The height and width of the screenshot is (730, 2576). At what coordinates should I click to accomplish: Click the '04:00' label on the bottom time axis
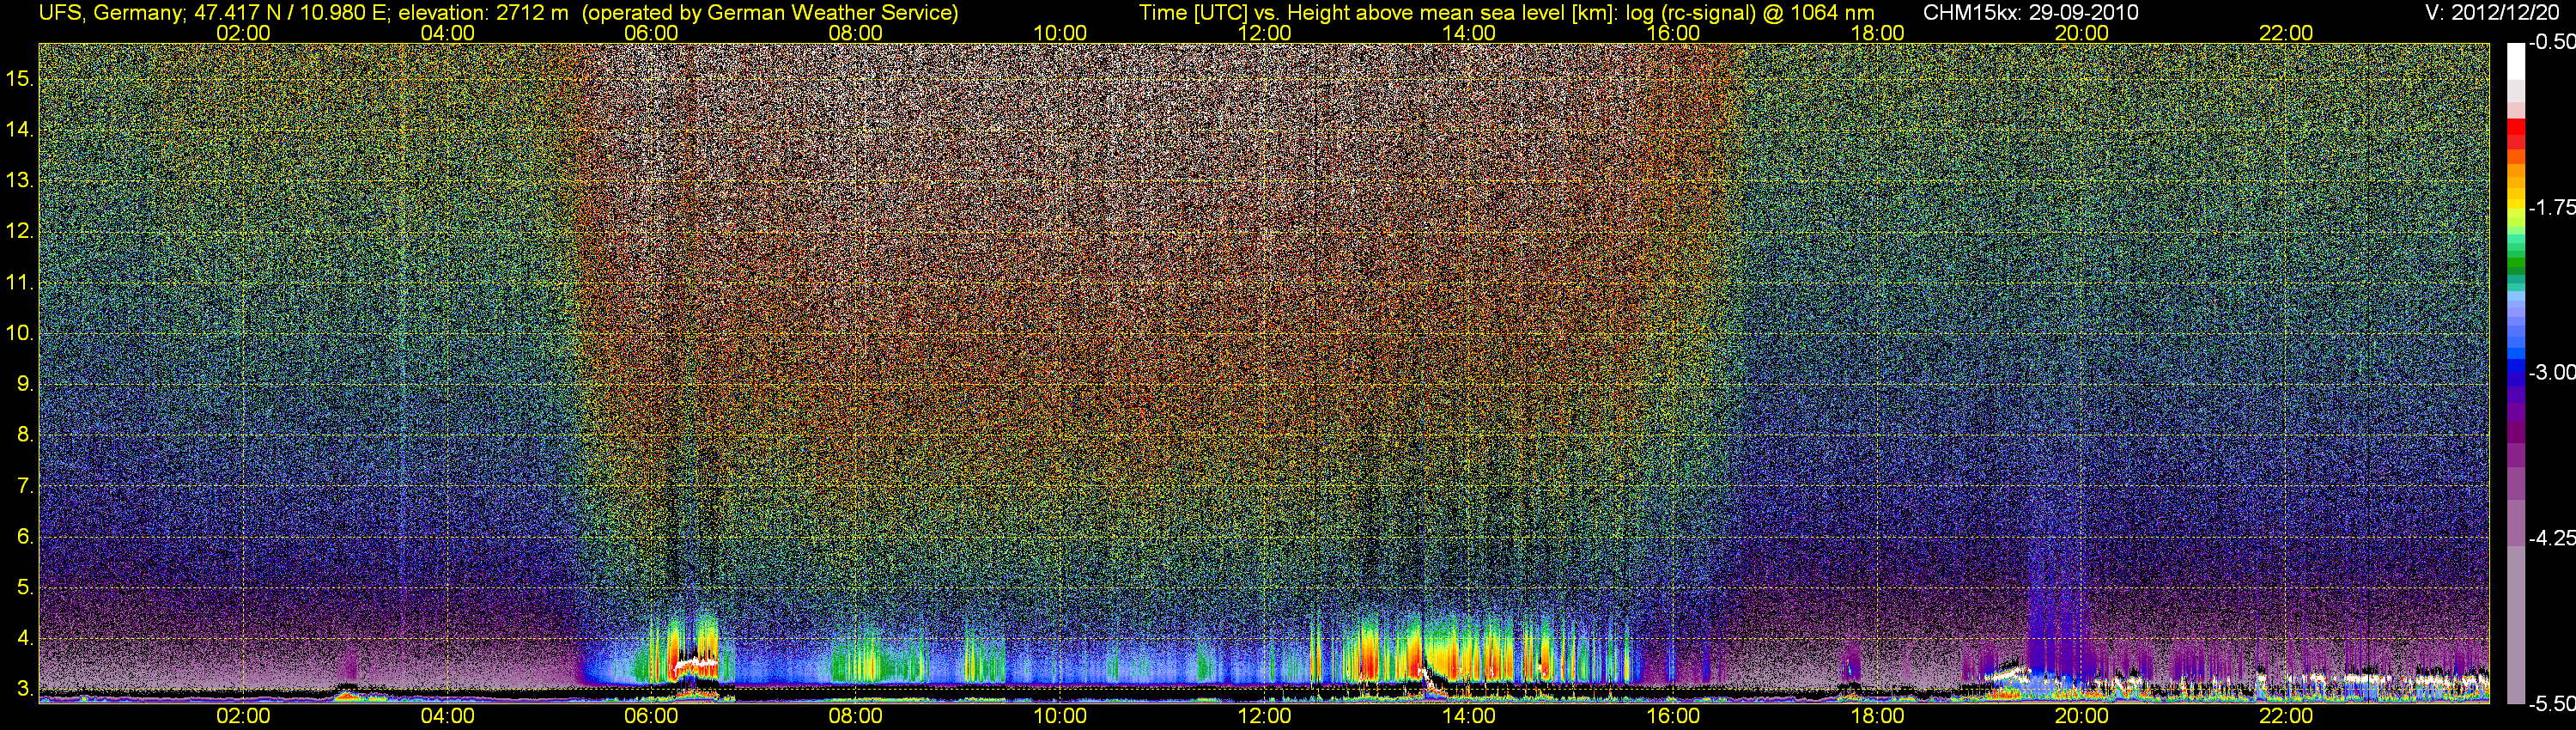pos(447,716)
